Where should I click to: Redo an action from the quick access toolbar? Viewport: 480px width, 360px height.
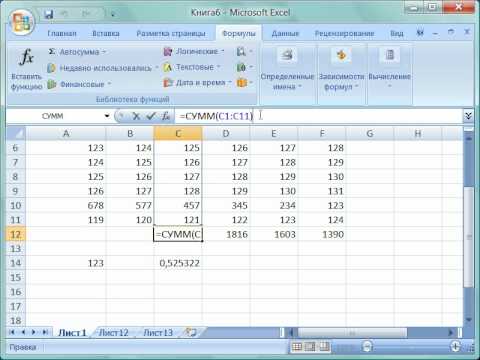pos(86,14)
